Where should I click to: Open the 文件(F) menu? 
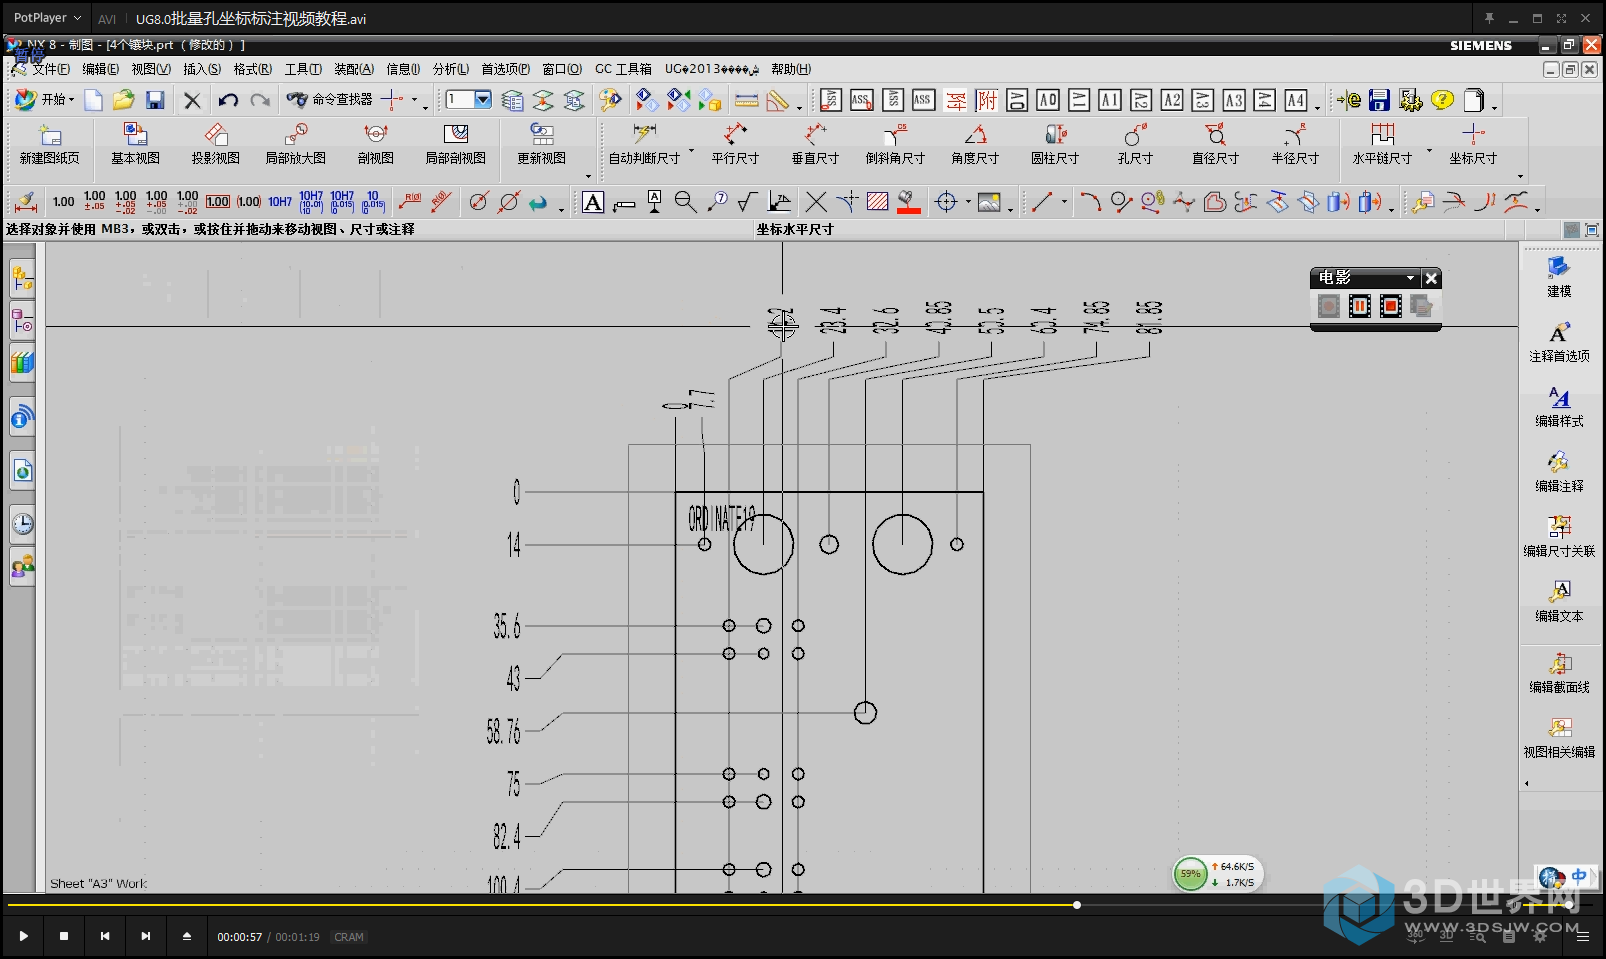pyautogui.click(x=50, y=69)
